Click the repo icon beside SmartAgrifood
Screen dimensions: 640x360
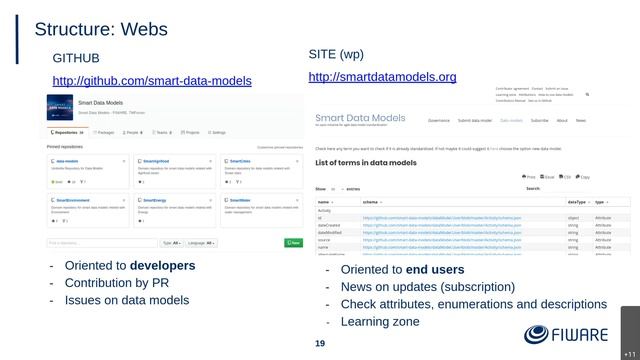(140, 161)
